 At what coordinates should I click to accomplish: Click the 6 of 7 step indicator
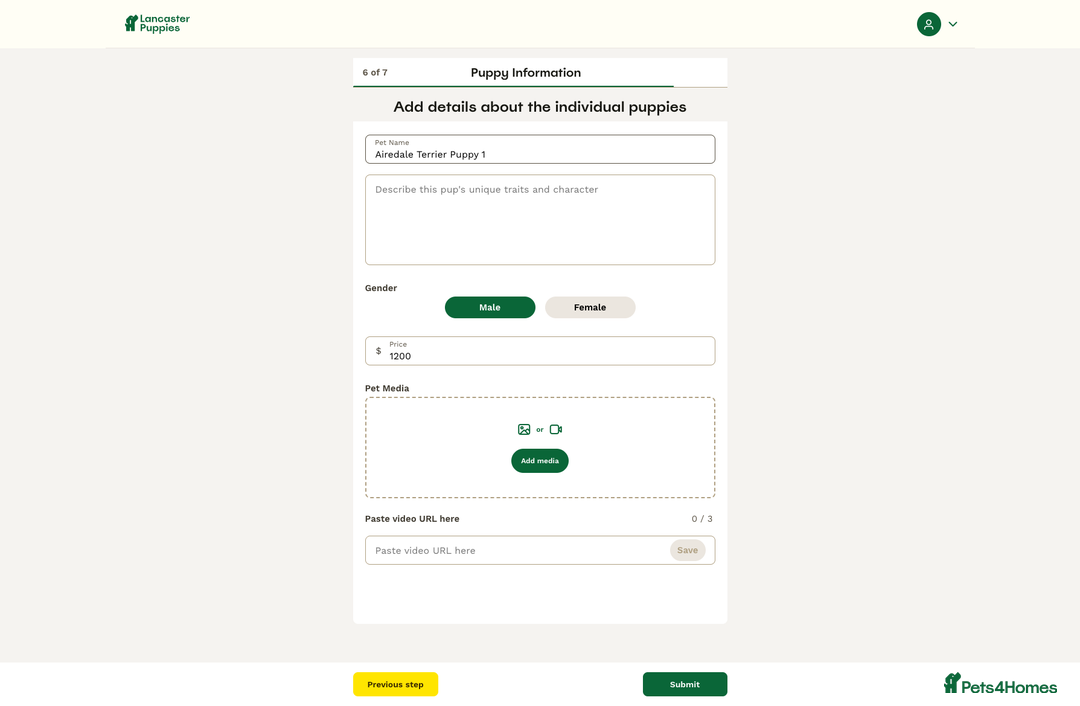(x=375, y=73)
